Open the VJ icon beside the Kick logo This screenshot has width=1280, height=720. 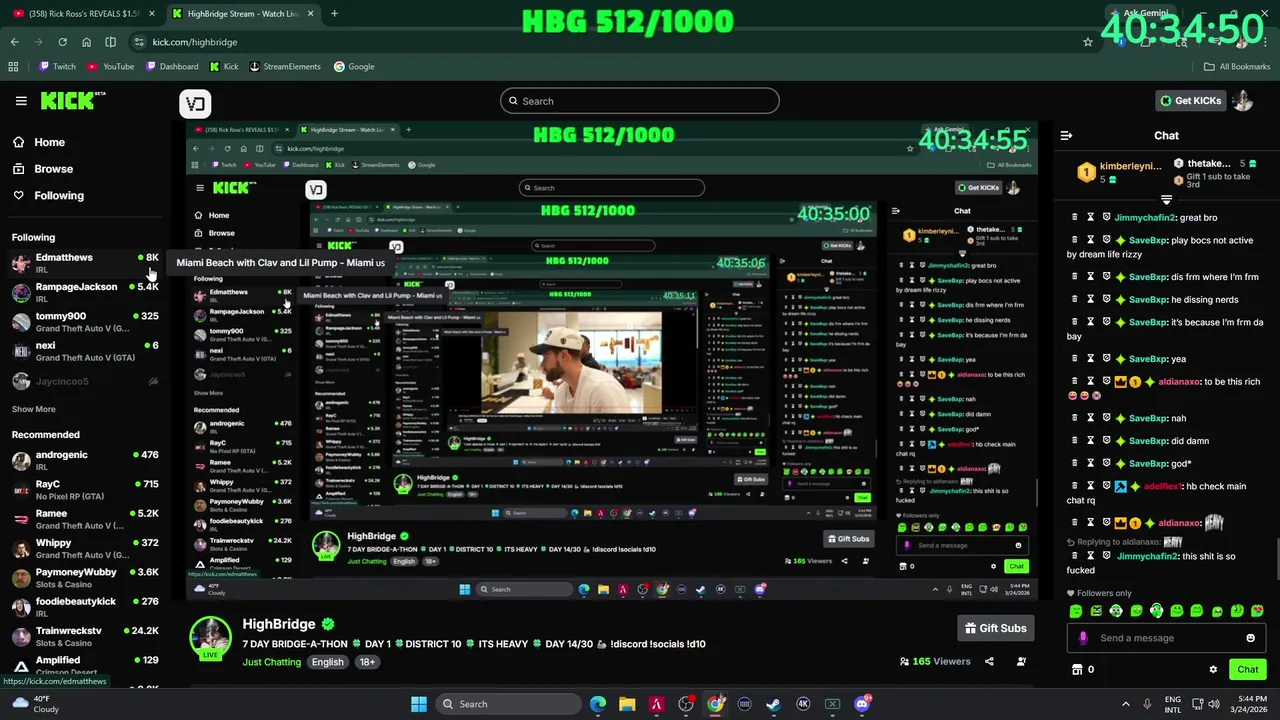pyautogui.click(x=195, y=103)
